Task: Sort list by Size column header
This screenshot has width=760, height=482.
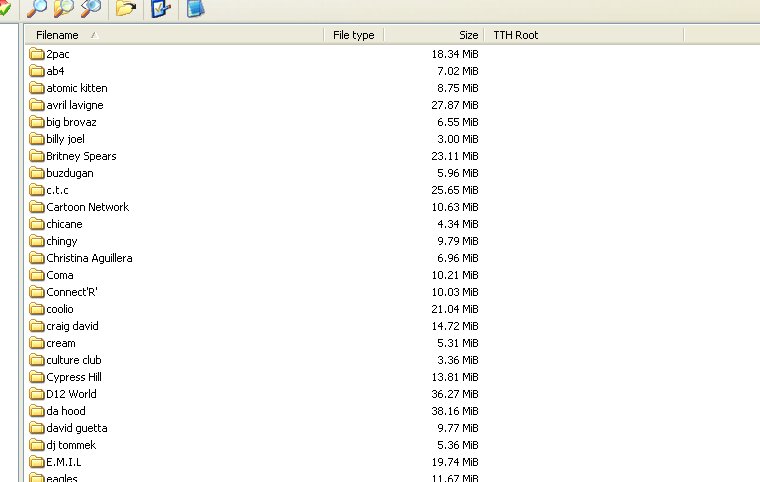Action: [468, 35]
